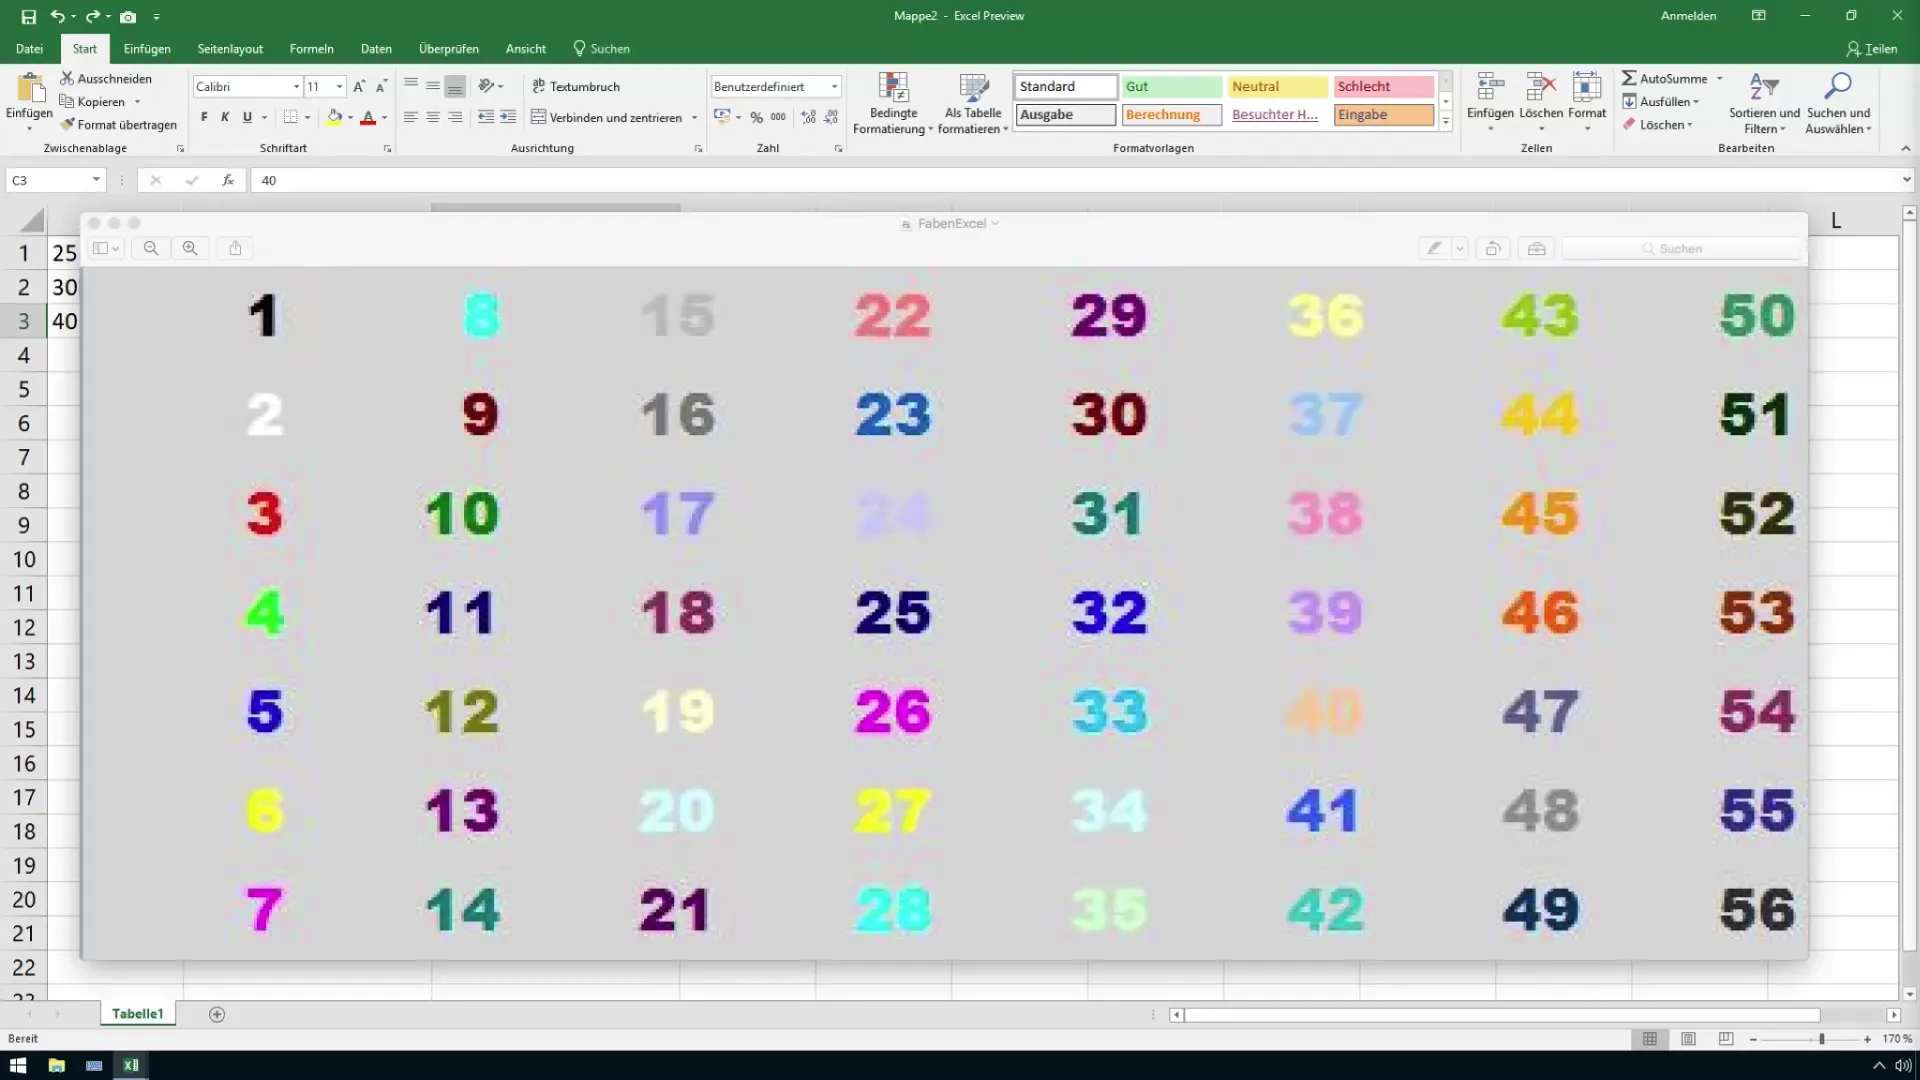The width and height of the screenshot is (1920, 1080).
Task: Open Schriftart dialog launcher
Action: [387, 149]
